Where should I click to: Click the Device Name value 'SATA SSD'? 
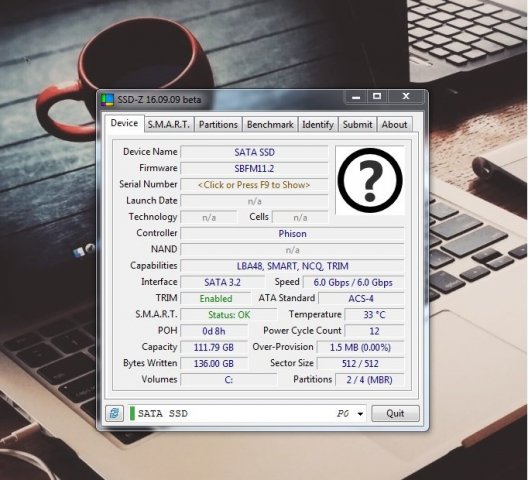click(254, 152)
